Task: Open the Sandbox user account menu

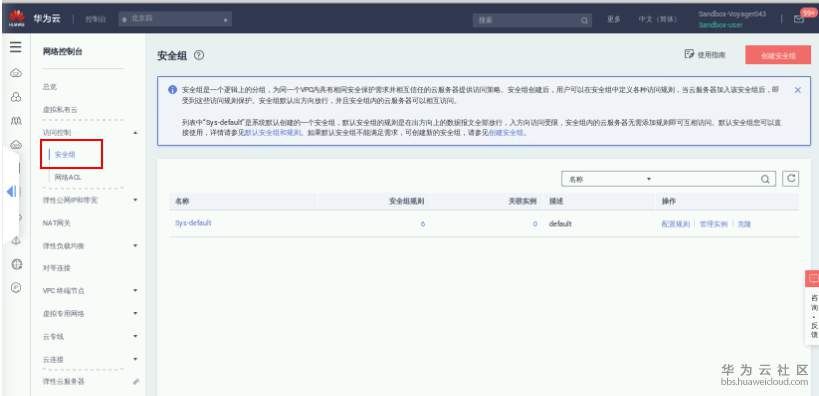Action: 732,19
